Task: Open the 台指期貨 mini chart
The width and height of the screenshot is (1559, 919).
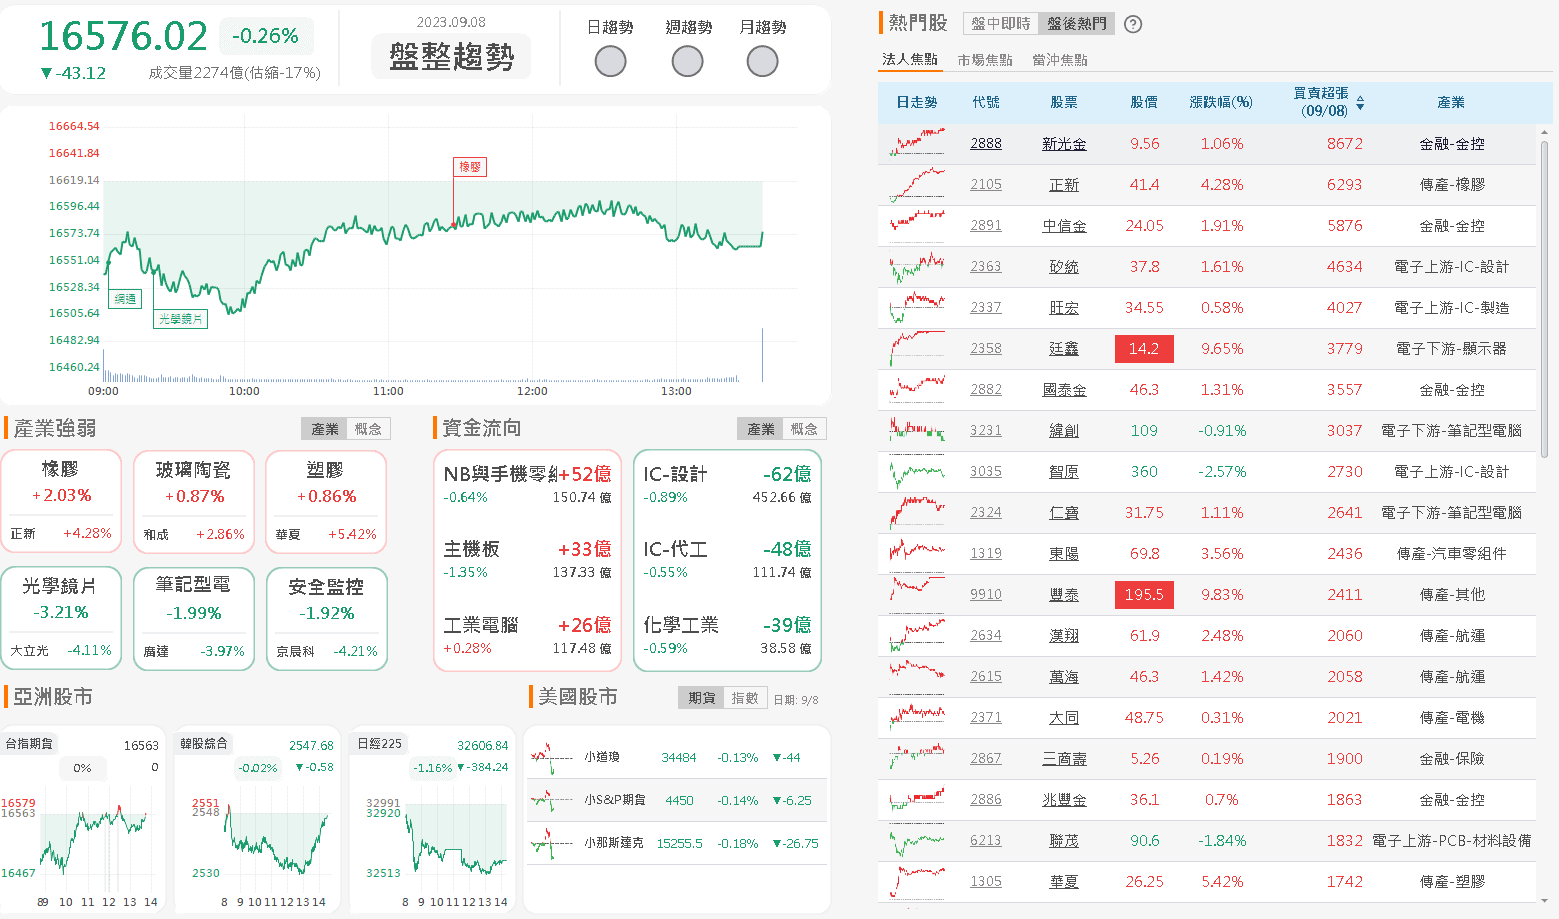Action: (x=82, y=819)
